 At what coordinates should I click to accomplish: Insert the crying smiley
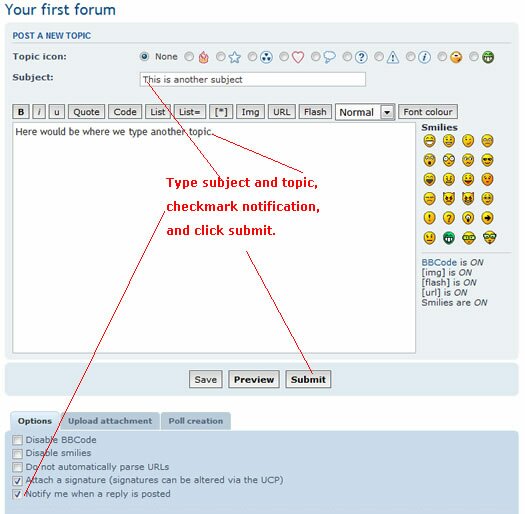pos(429,199)
